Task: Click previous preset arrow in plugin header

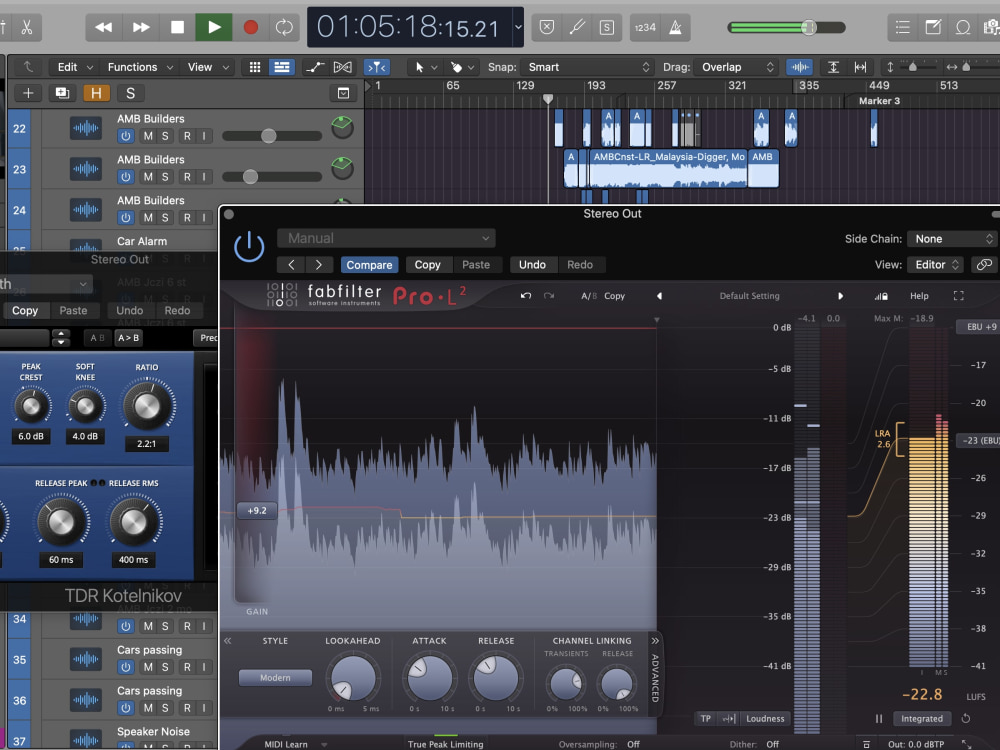Action: (x=291, y=265)
